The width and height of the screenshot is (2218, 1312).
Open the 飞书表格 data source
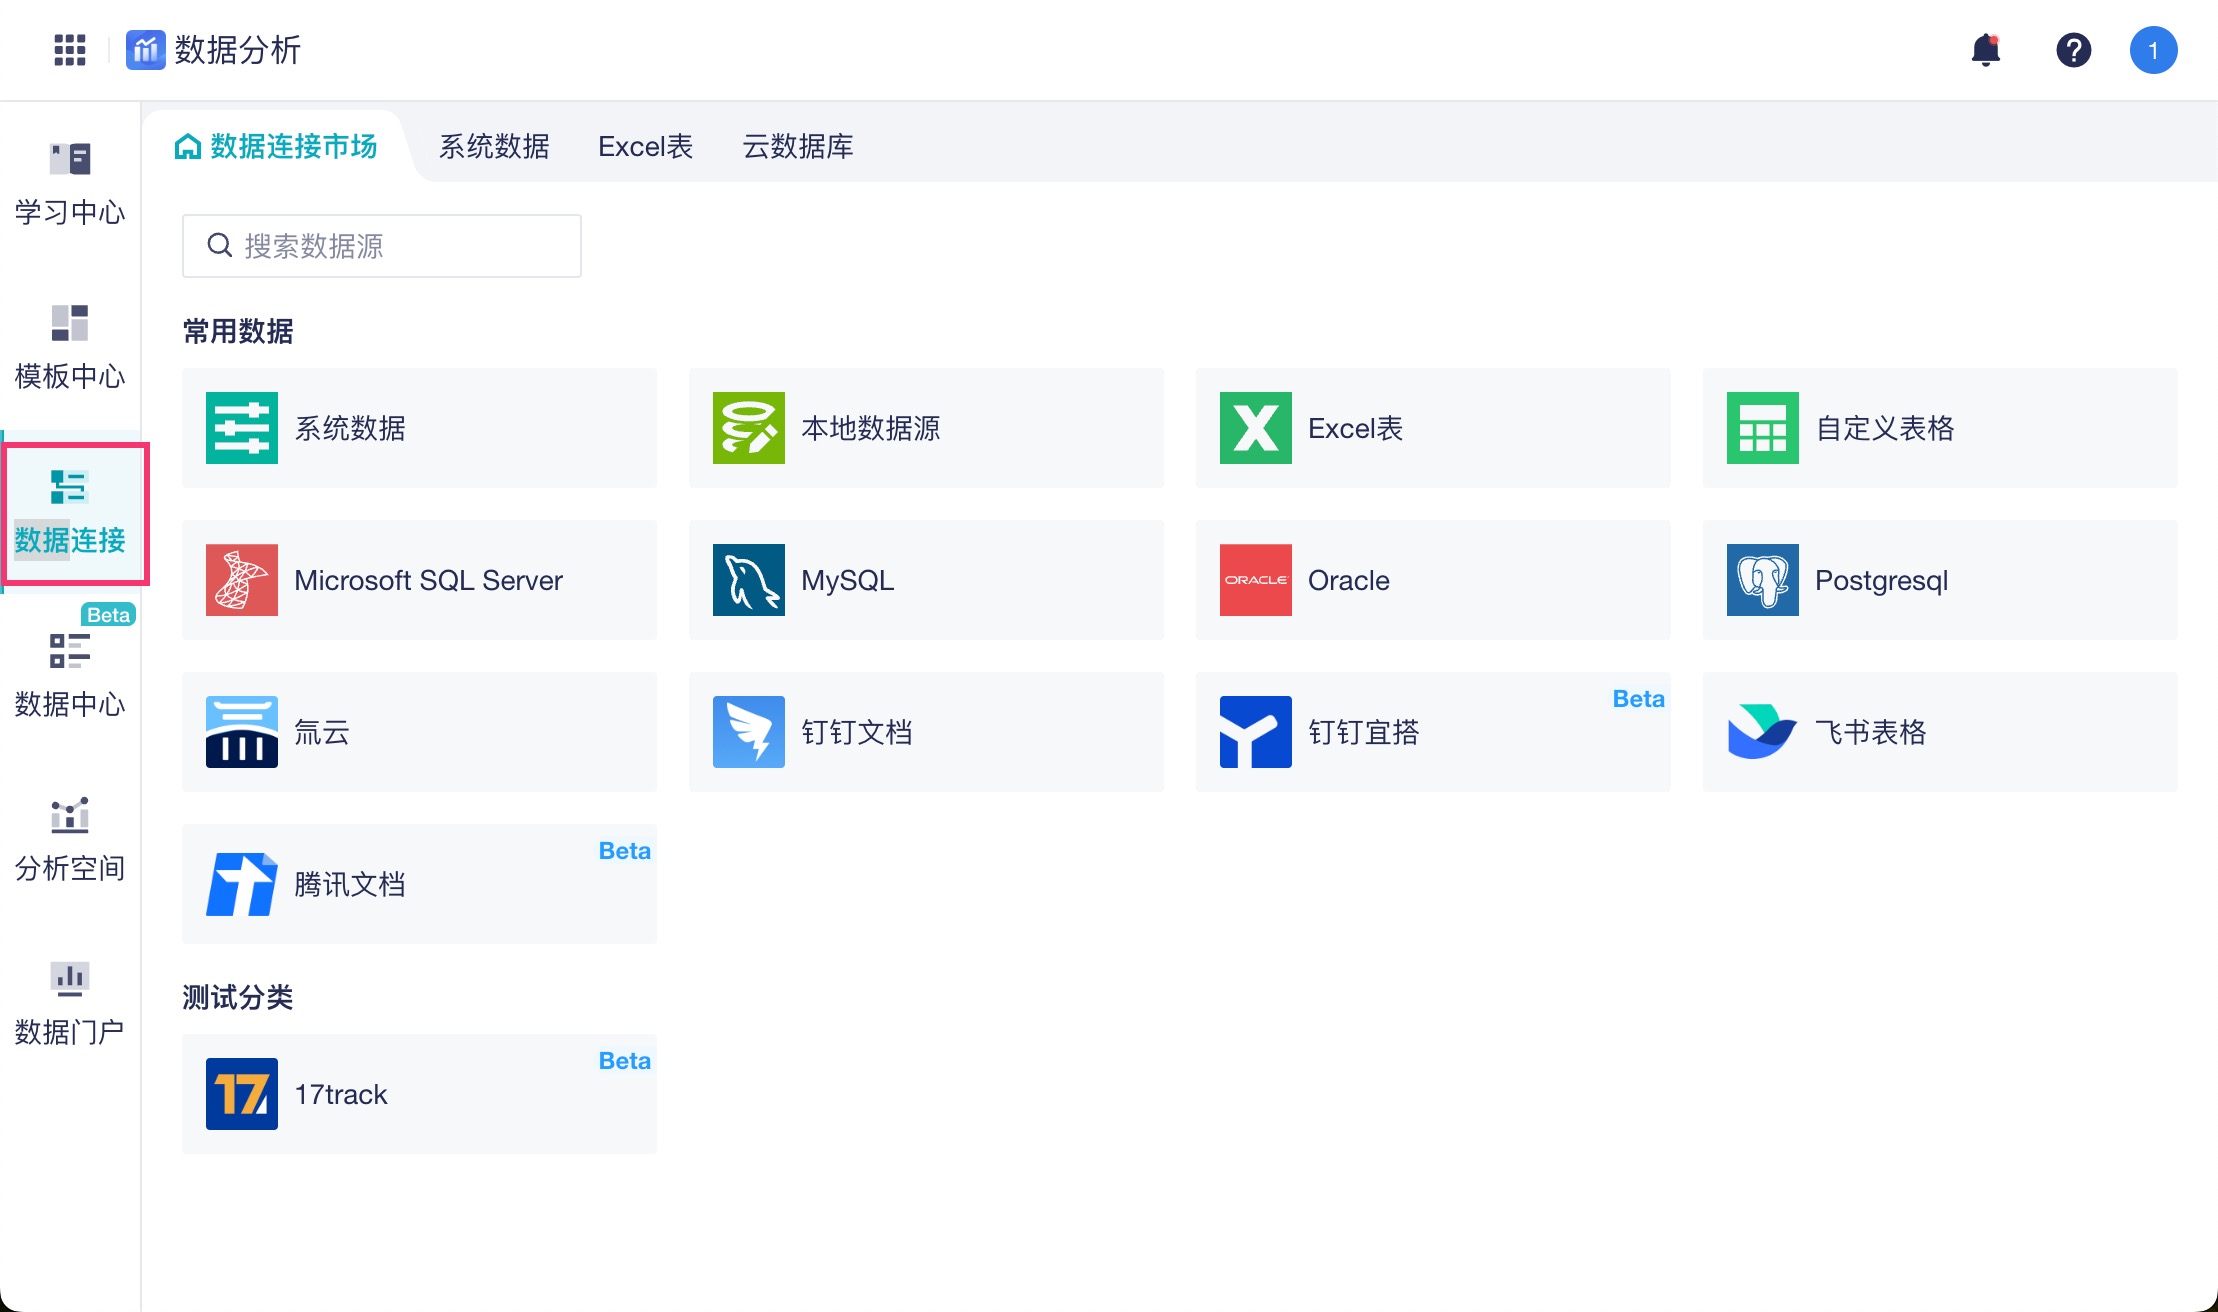1939,732
